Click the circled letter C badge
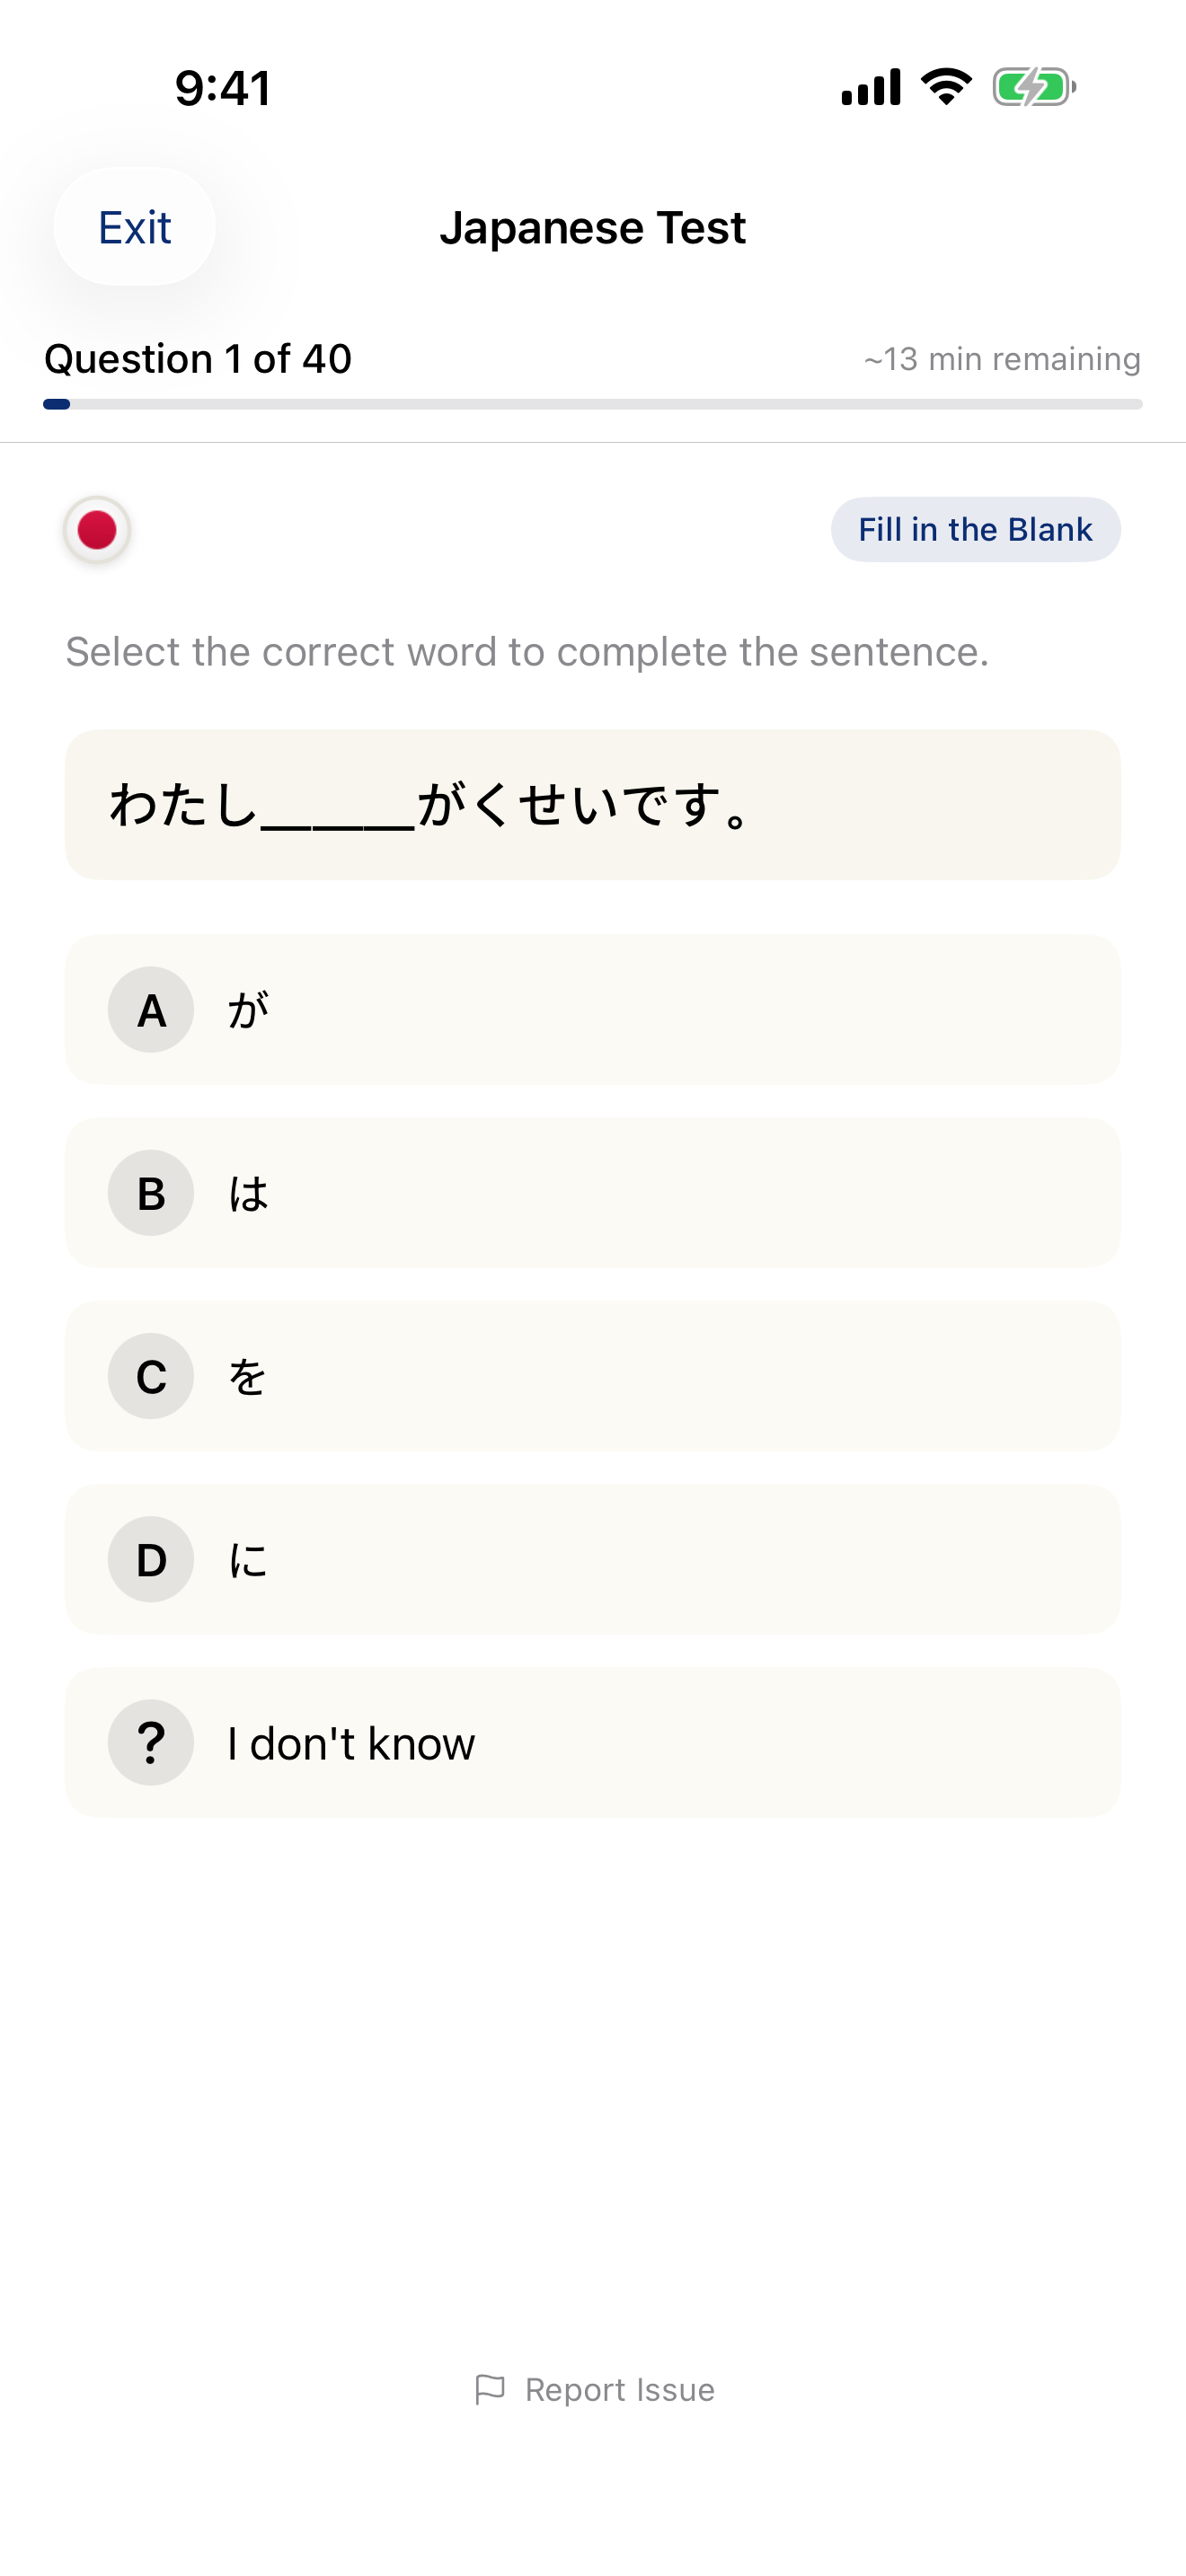This screenshot has width=1186, height=2576. click(151, 1376)
